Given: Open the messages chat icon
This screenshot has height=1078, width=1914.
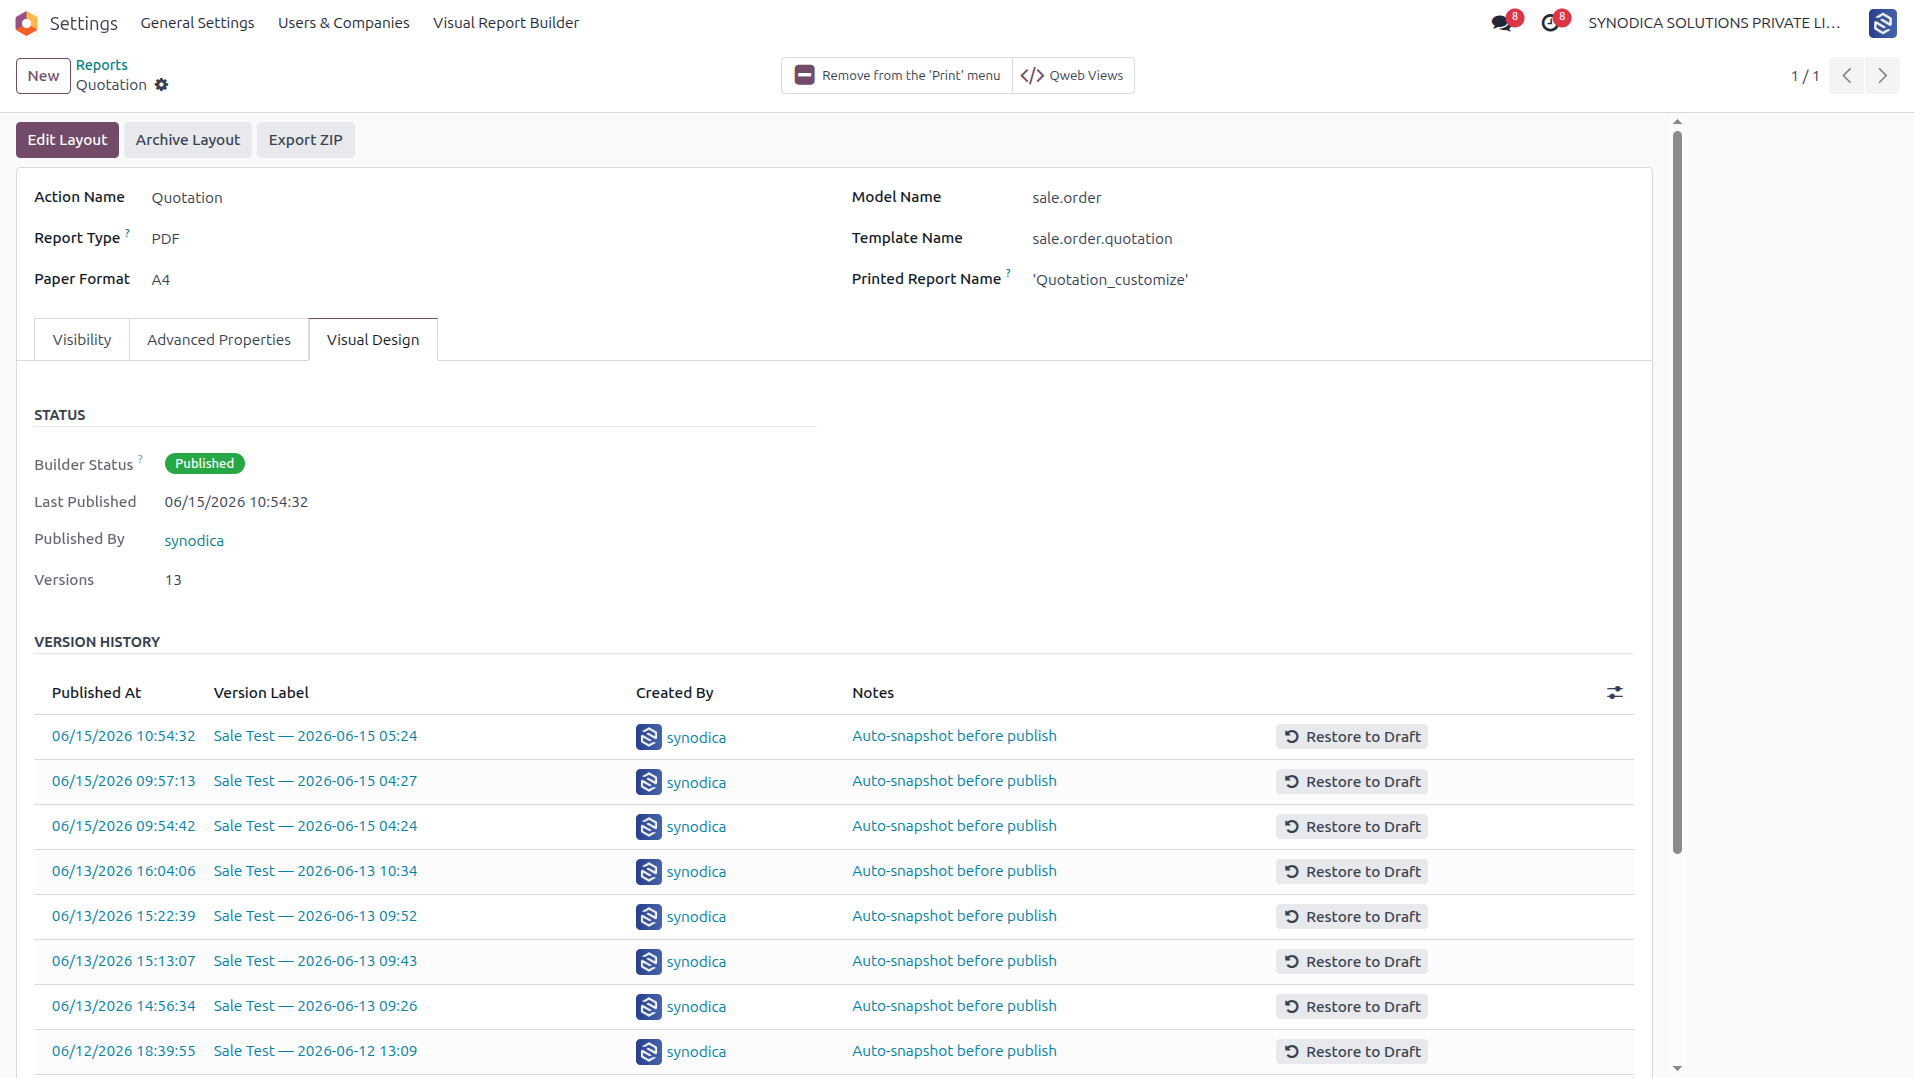Looking at the screenshot, I should [x=1502, y=23].
